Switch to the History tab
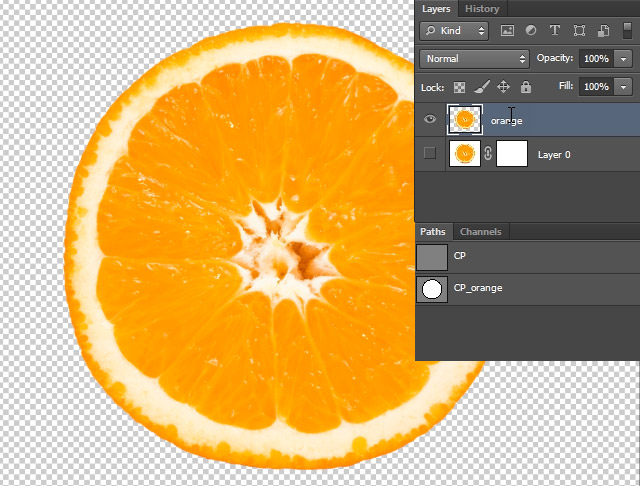 click(482, 9)
